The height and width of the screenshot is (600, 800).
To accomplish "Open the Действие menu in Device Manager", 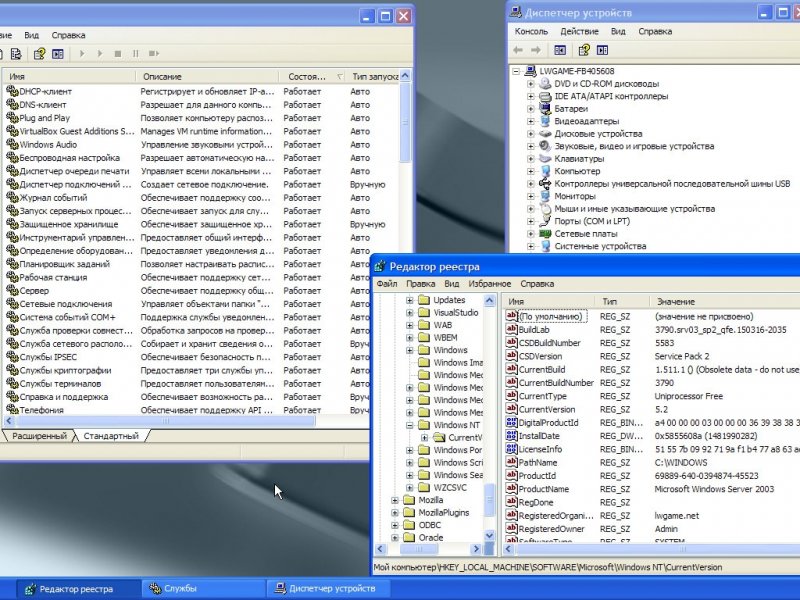I will pos(580,31).
